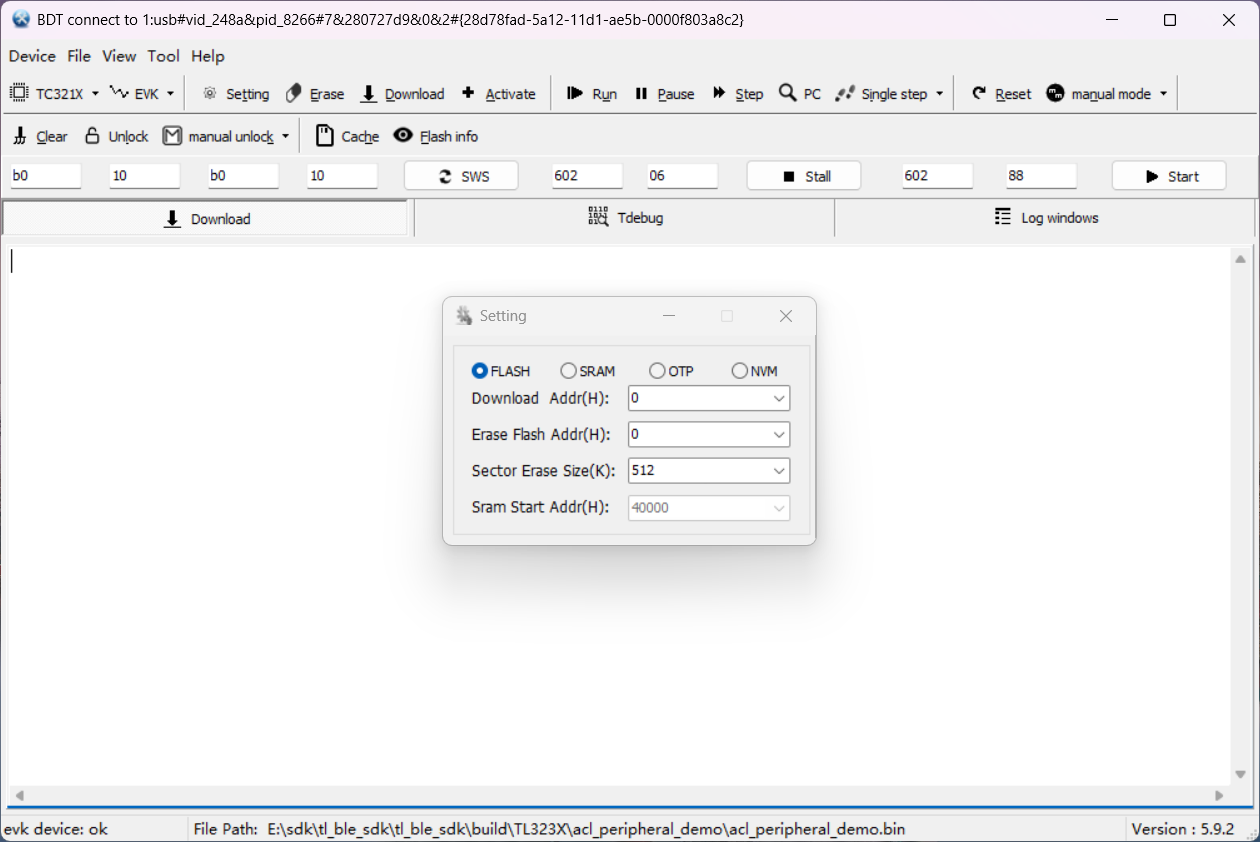Click the Single step icon
The height and width of the screenshot is (842, 1260).
pyautogui.click(x=845, y=94)
